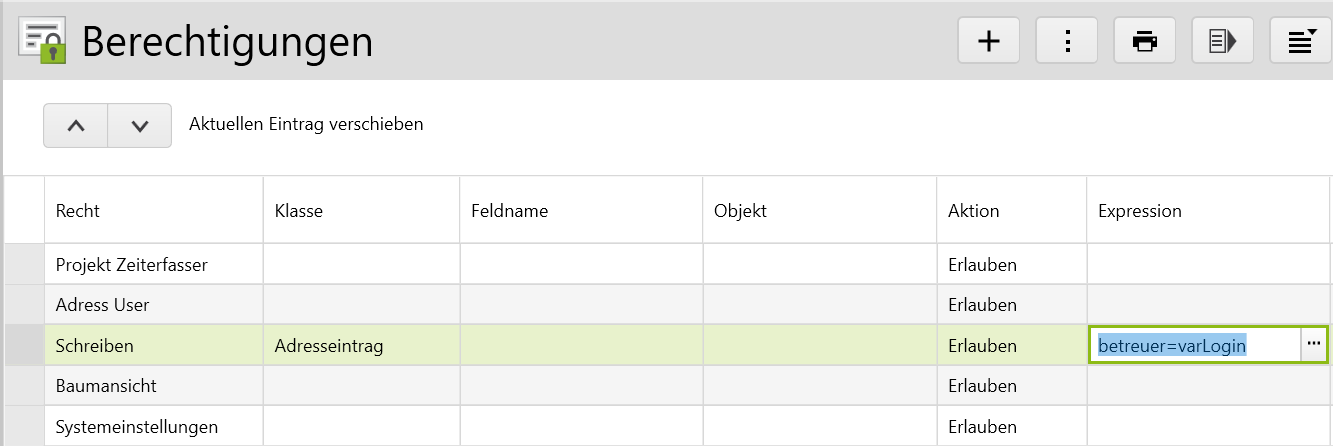Image resolution: width=1333 pixels, height=446 pixels.
Task: Sort by the Recht column header
Action: [x=78, y=211]
